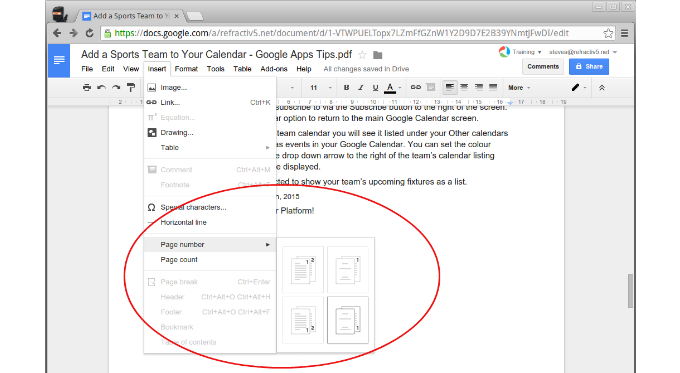Click the redo arrow icon
This screenshot has height=373, width=680.
coord(116,88)
